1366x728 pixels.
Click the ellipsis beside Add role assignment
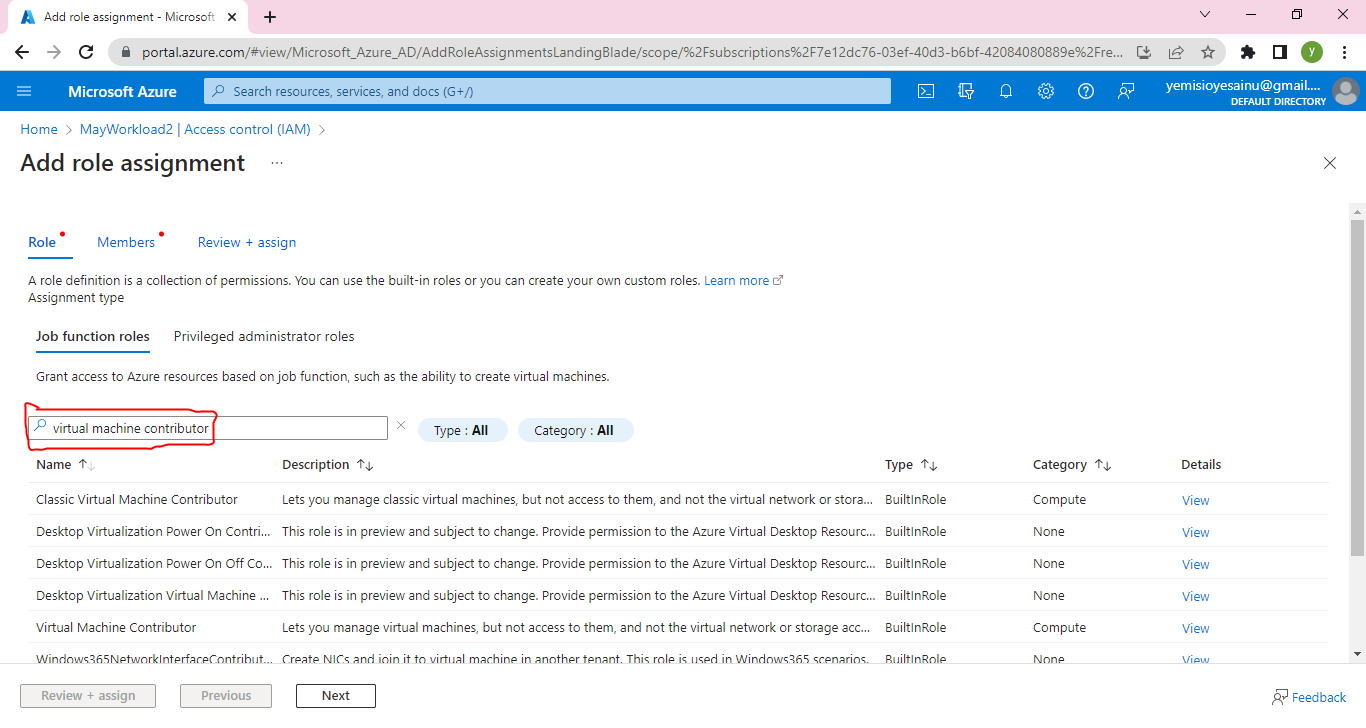277,163
